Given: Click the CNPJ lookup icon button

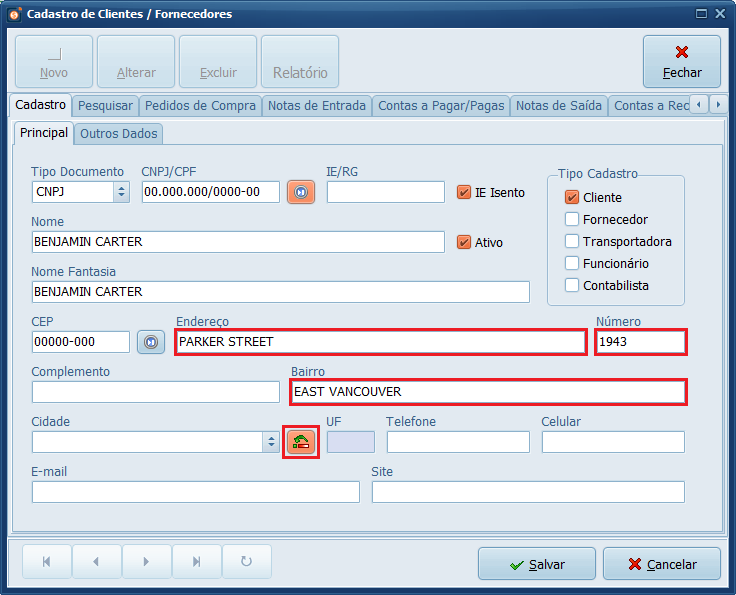Looking at the screenshot, I should point(300,192).
